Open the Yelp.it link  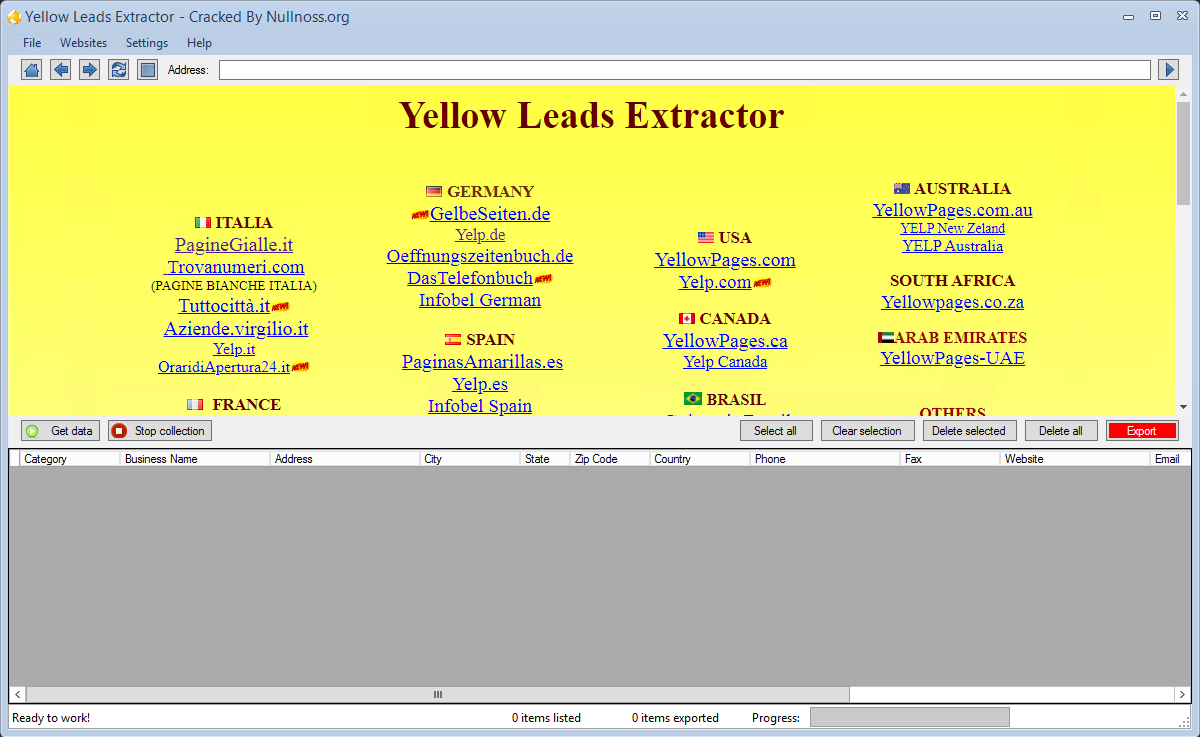[234, 349]
